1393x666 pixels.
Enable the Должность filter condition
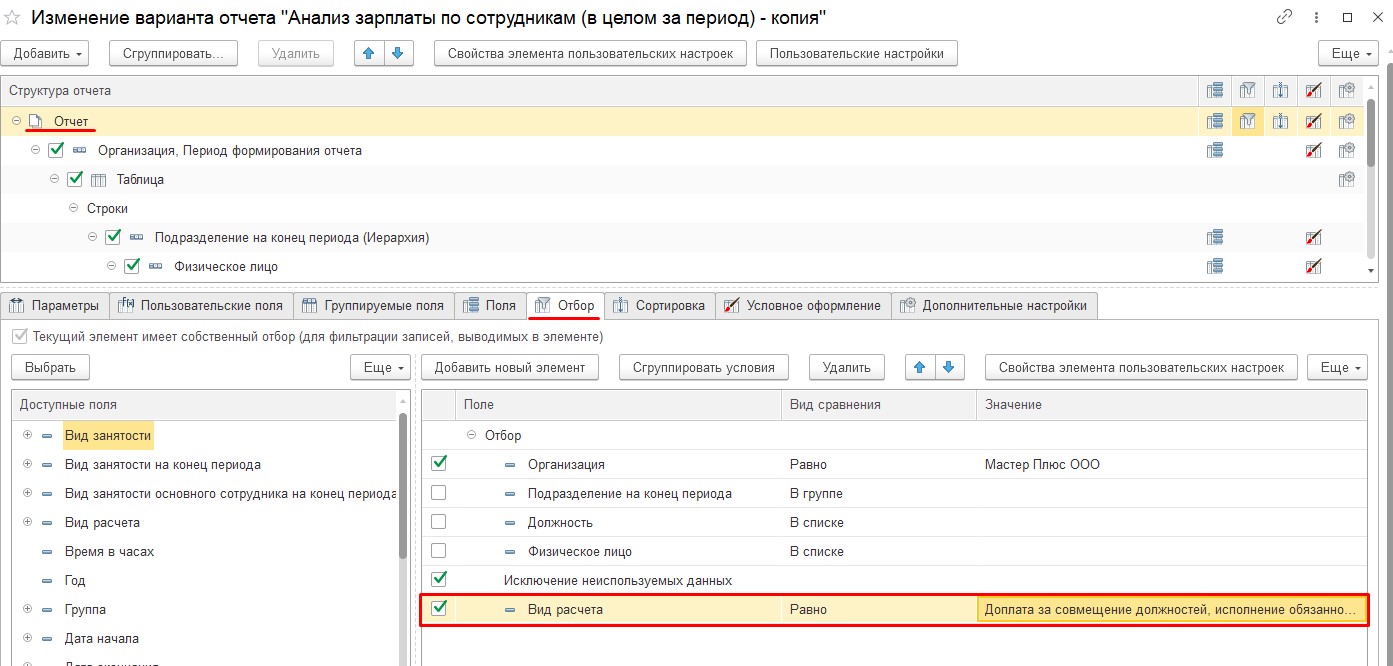pyautogui.click(x=438, y=522)
